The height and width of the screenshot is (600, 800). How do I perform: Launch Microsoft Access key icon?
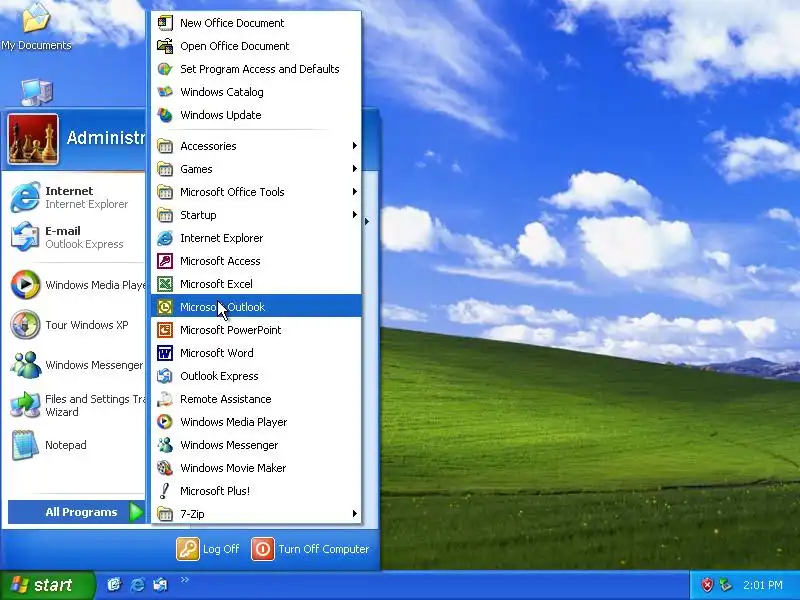tap(165, 261)
